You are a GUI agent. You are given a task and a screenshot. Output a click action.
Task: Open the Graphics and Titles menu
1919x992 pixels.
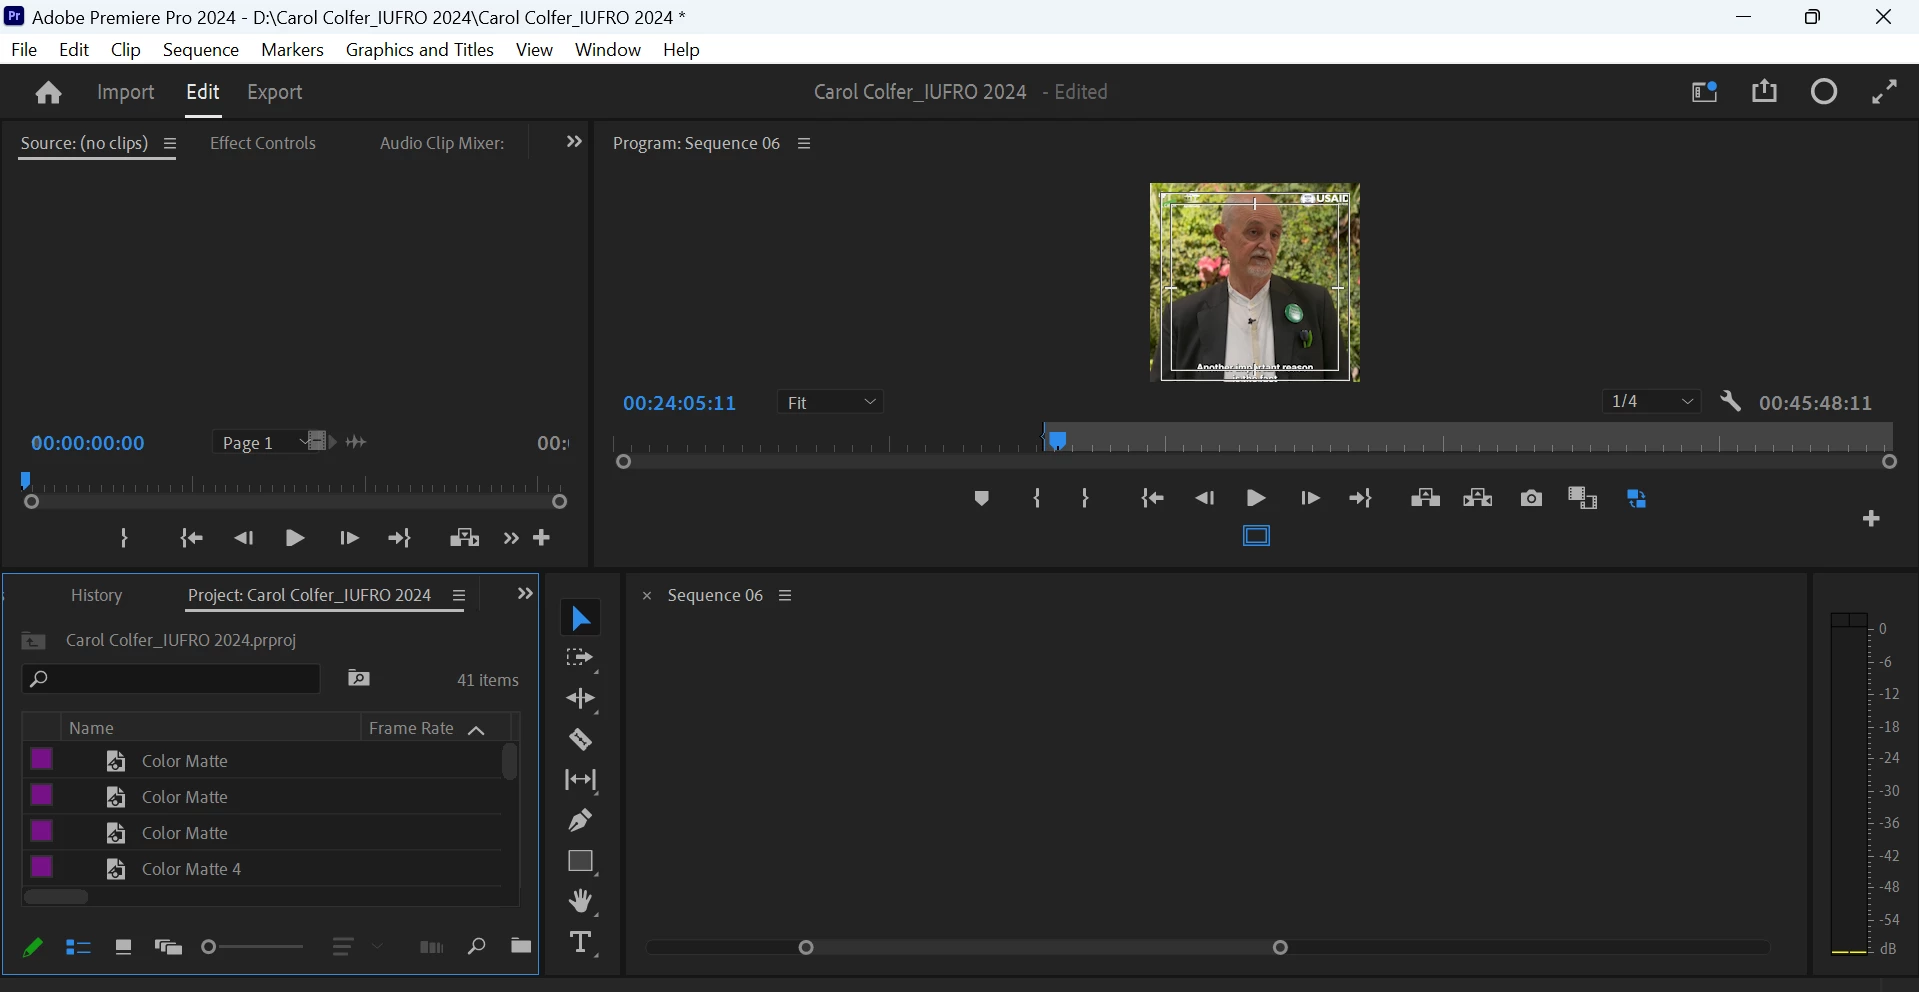click(x=420, y=50)
